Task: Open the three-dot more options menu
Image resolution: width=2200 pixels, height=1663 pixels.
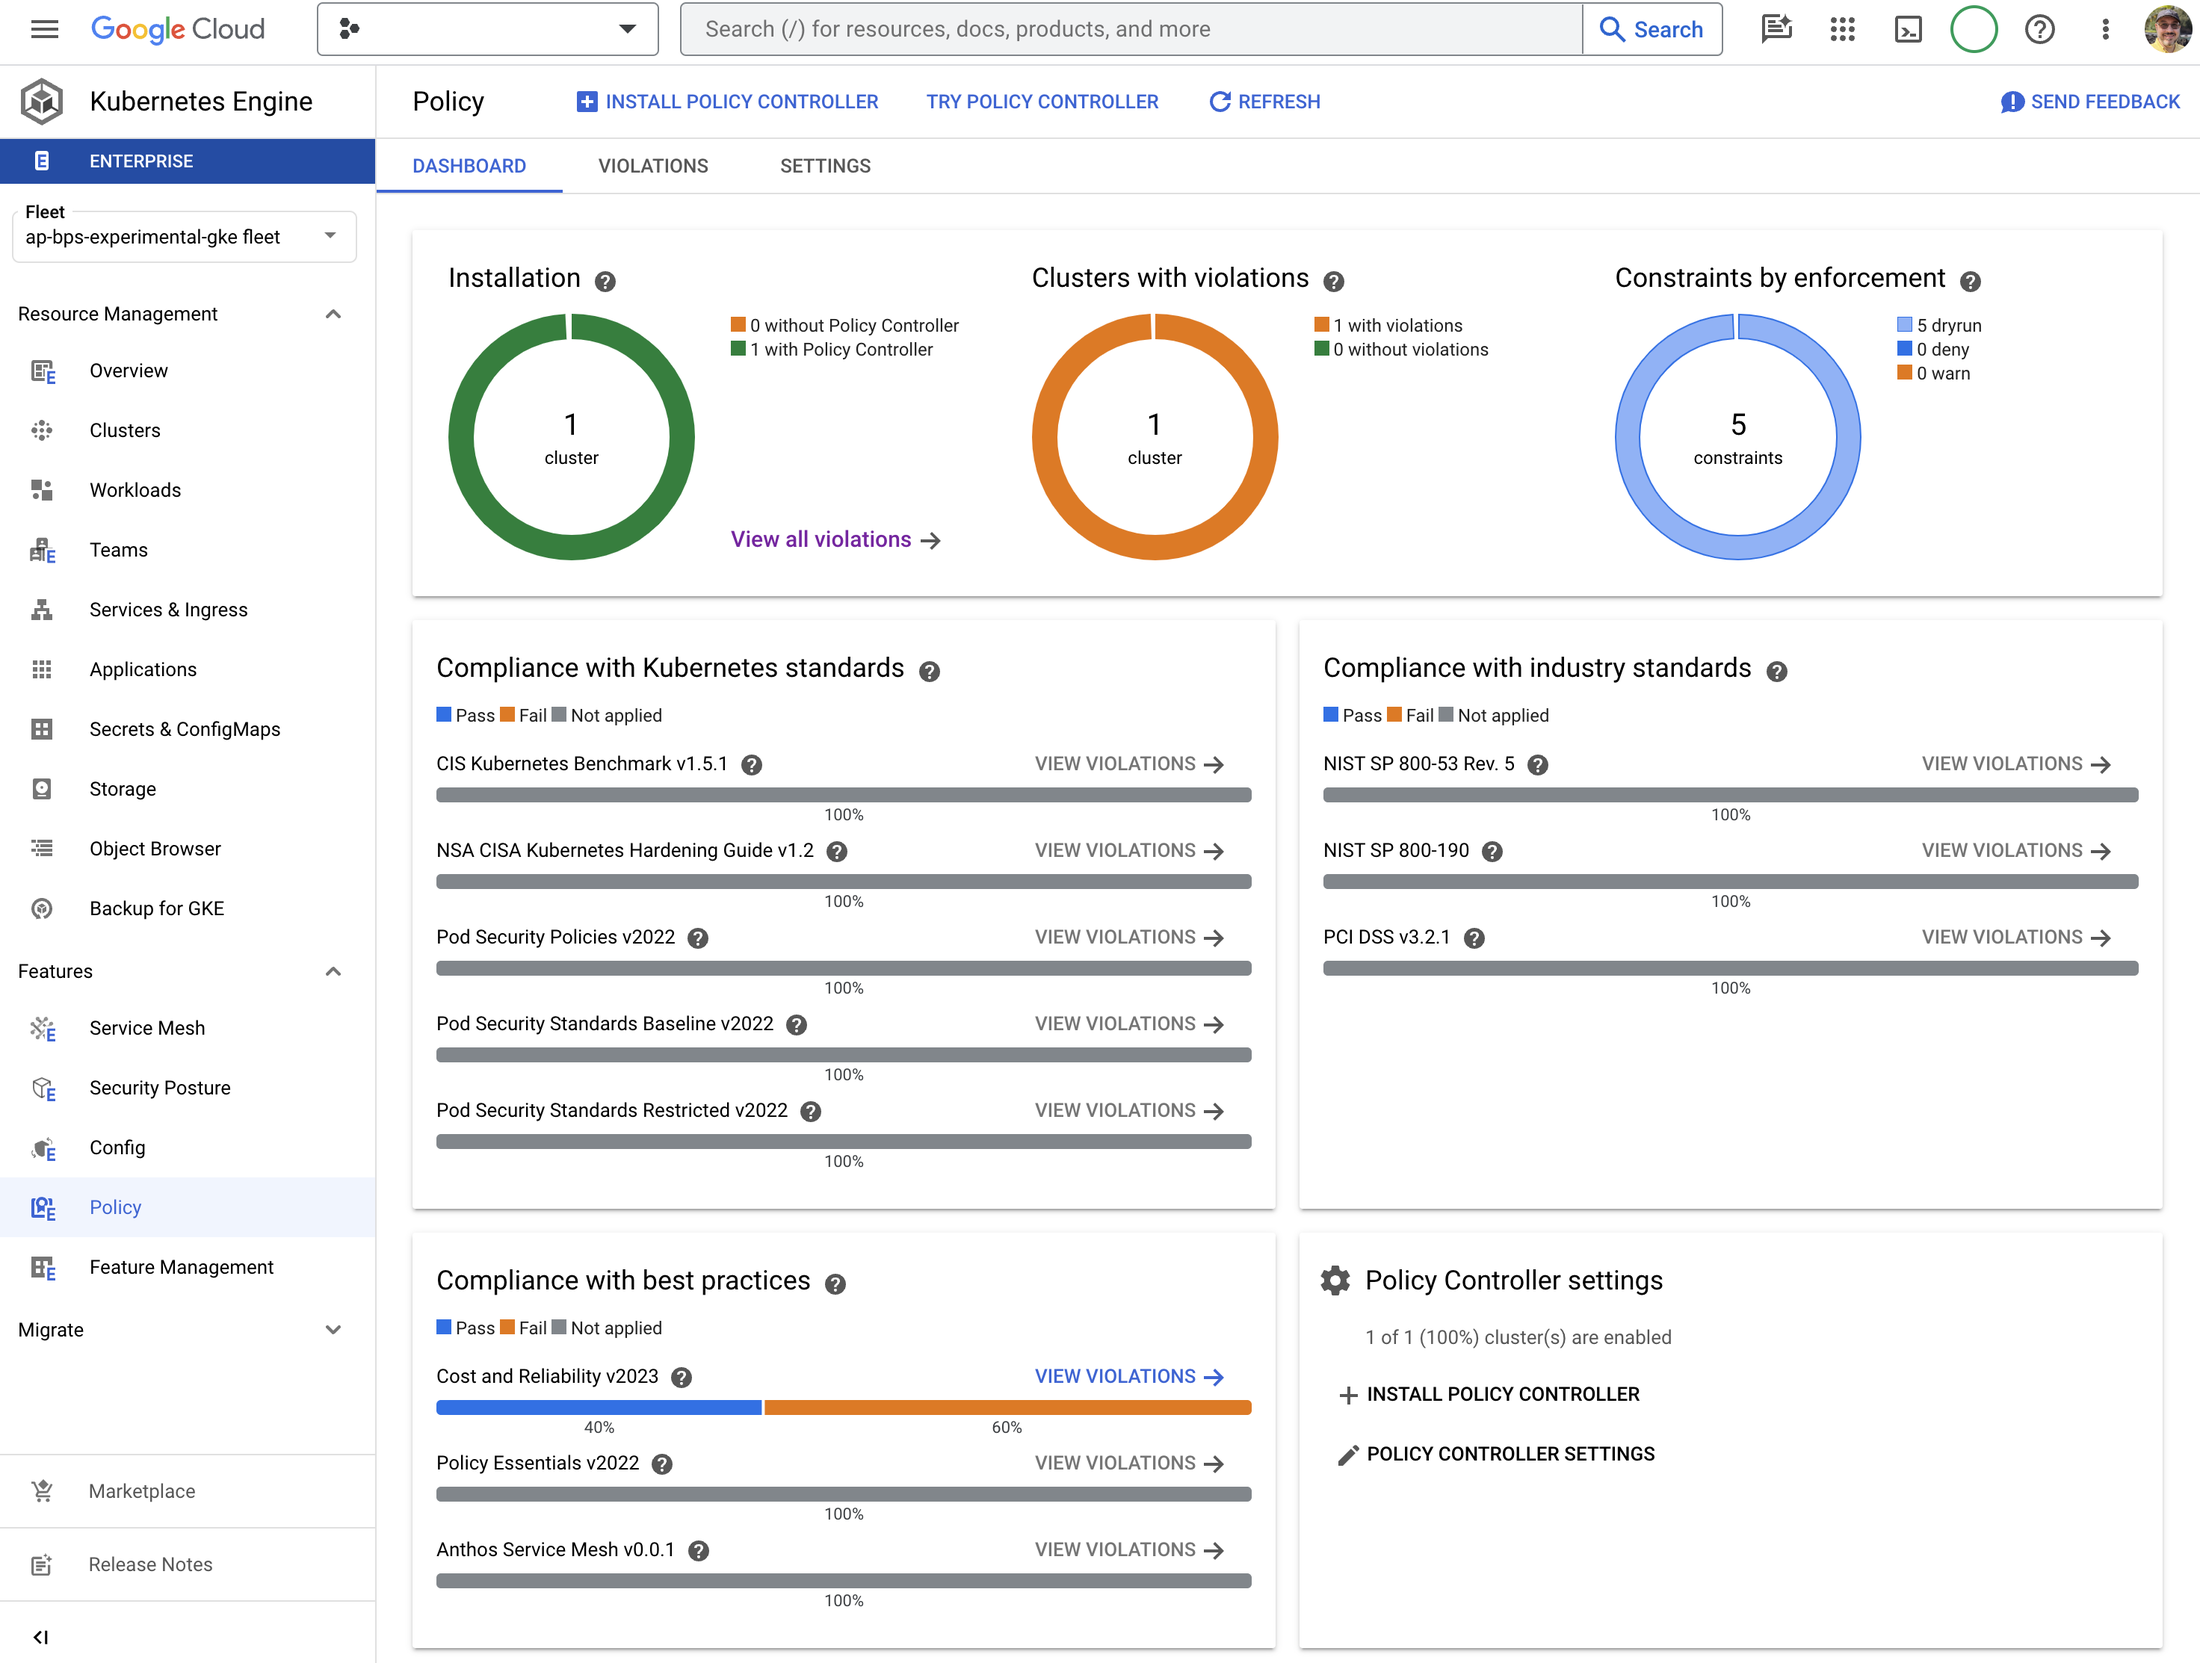Action: (2105, 29)
